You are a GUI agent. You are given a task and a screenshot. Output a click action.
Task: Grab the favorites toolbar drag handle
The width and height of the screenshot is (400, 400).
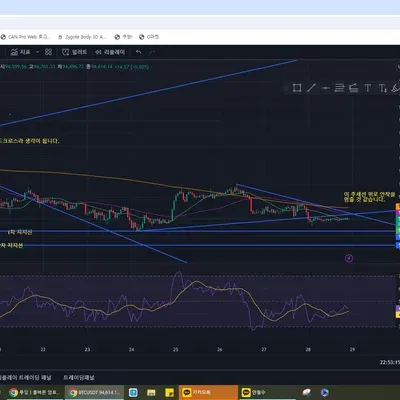click(286, 88)
